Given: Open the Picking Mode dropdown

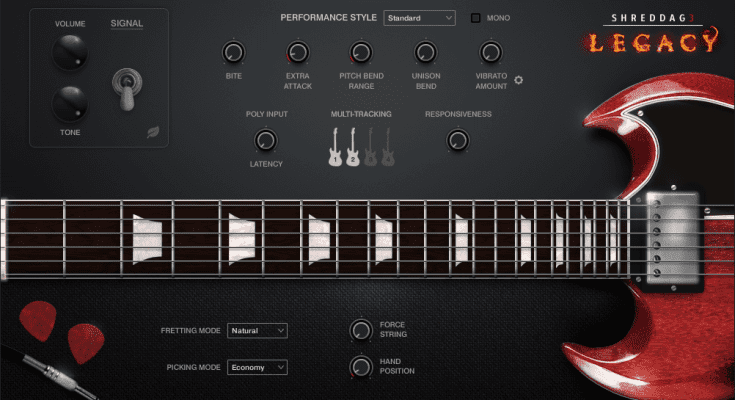Looking at the screenshot, I should pyautogui.click(x=257, y=367).
